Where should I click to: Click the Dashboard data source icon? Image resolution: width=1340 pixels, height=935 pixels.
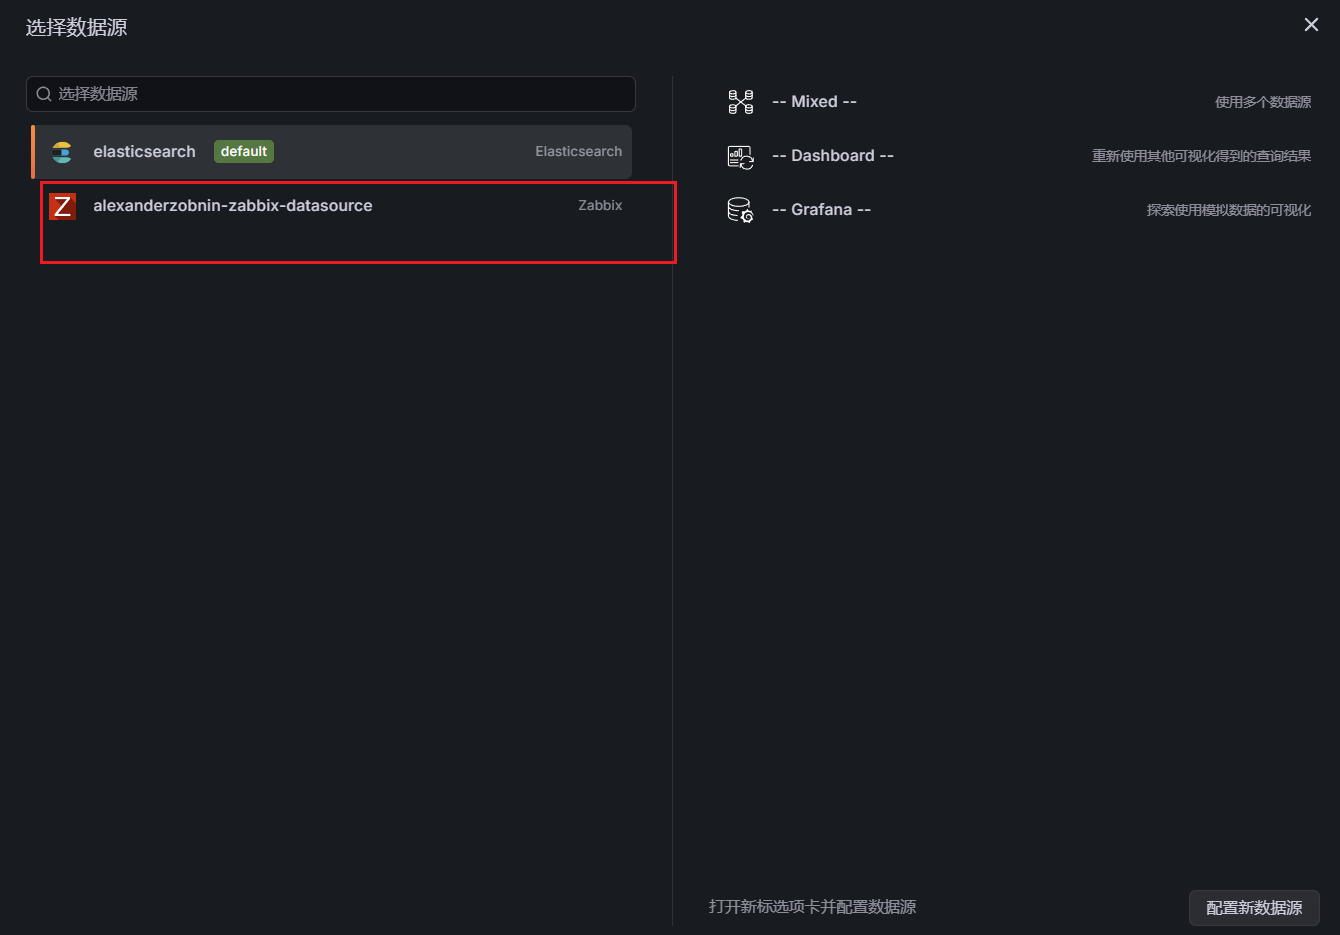(740, 156)
